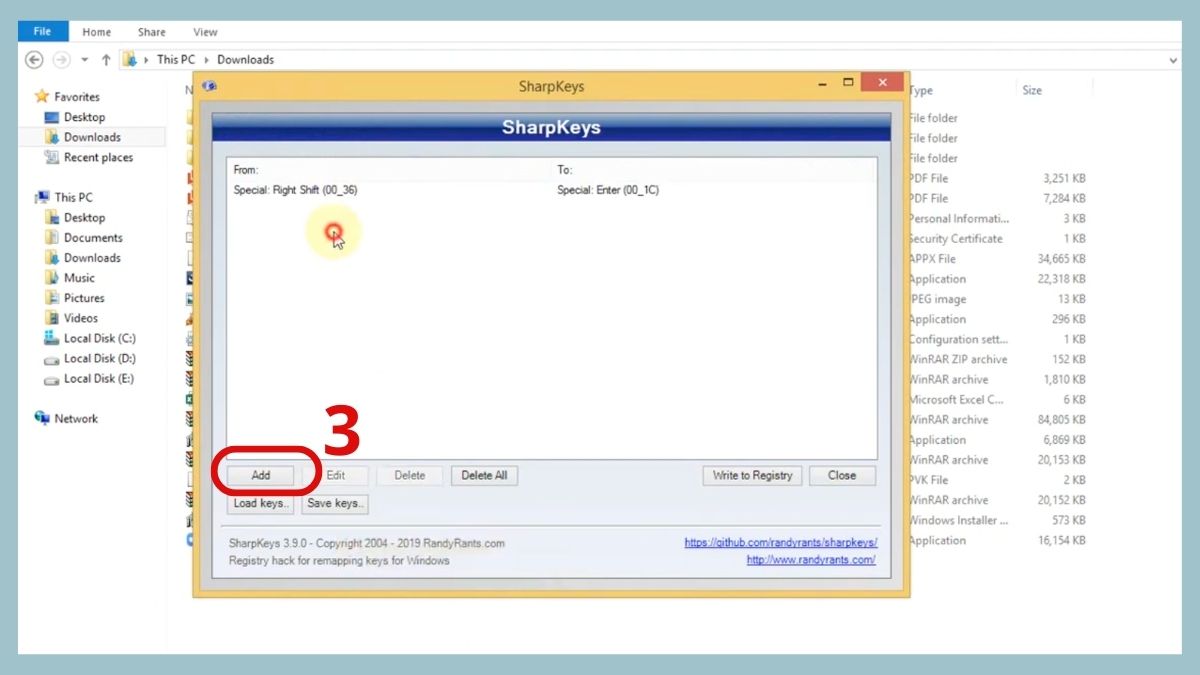Open Recent places under Favorites
Viewport: 1200px width, 675px height.
tap(97, 157)
